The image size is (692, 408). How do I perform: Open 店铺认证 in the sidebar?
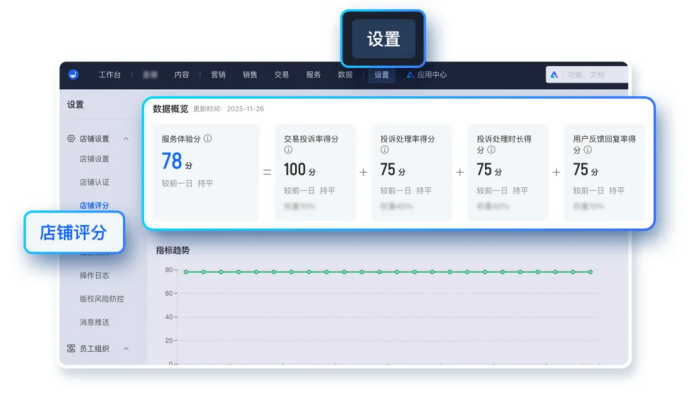[94, 182]
